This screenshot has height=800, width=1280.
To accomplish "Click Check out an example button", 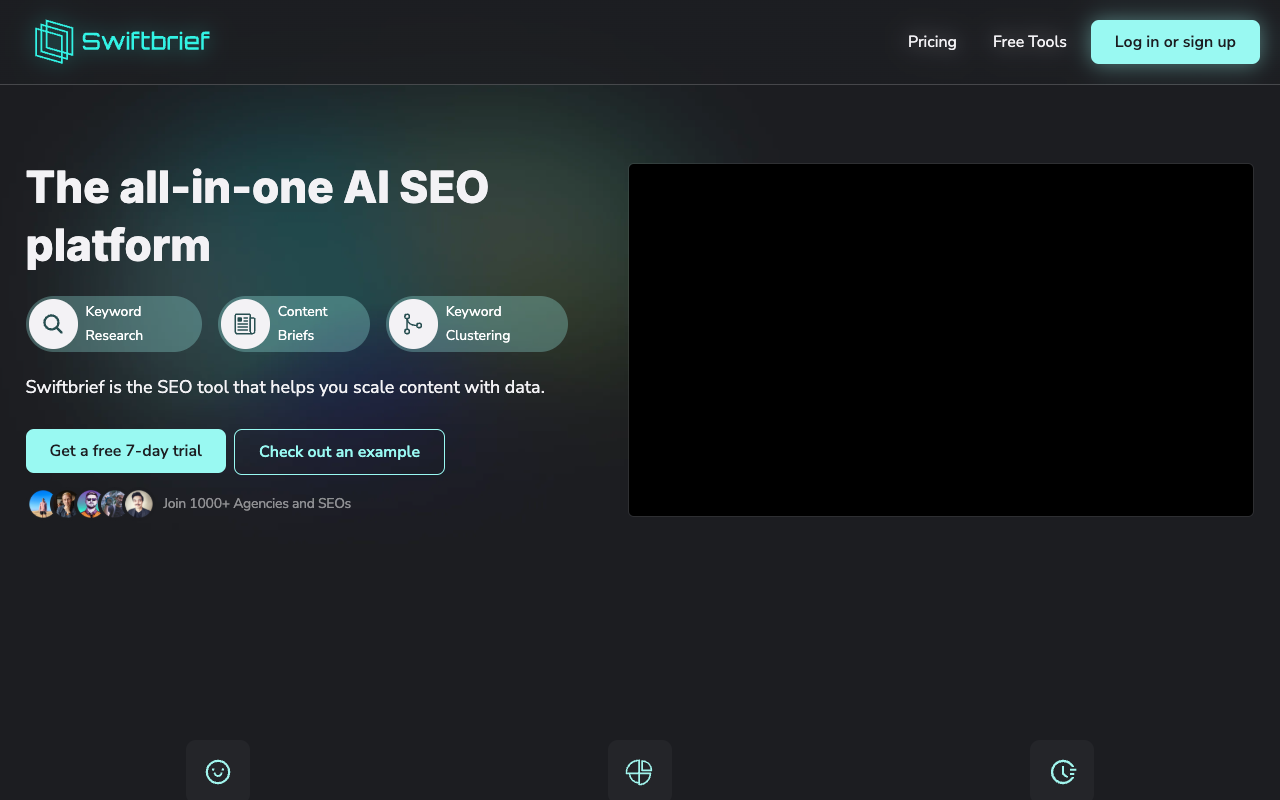I will (x=339, y=452).
